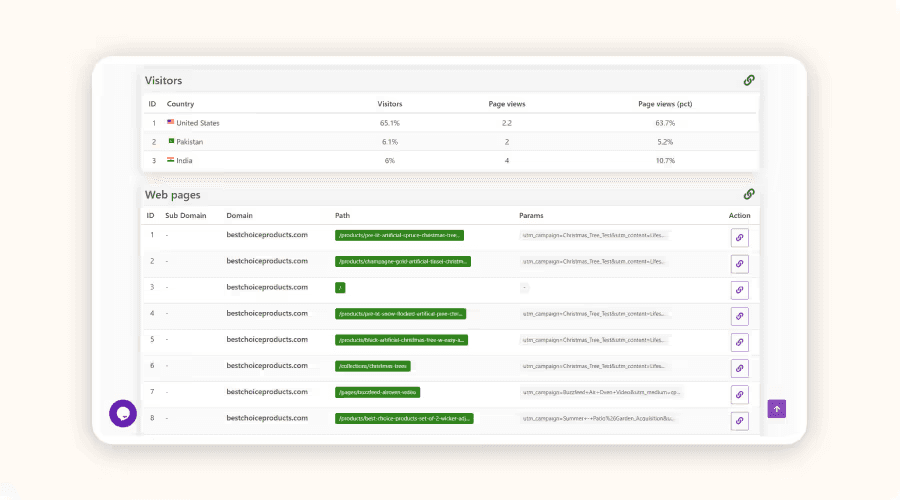900x500 pixels.
Task: Click the black artificial christmas tree path tag
Action: click(x=401, y=340)
